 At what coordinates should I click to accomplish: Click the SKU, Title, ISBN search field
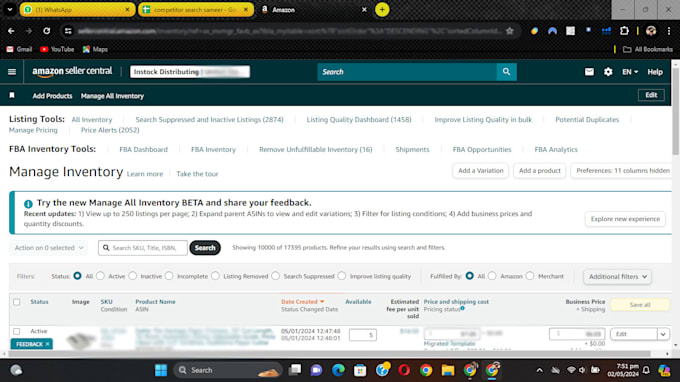(143, 248)
